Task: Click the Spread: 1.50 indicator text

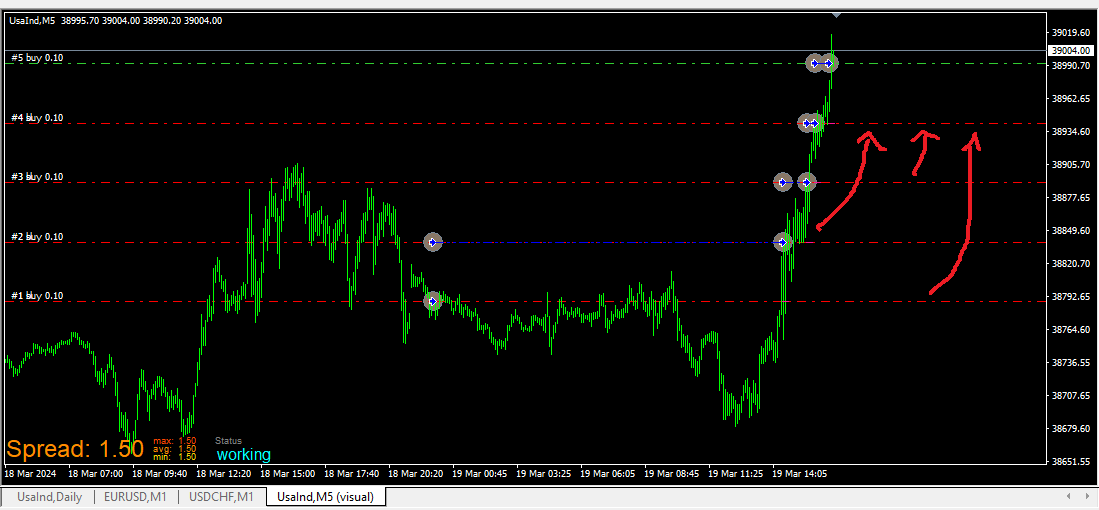Action: (75, 448)
